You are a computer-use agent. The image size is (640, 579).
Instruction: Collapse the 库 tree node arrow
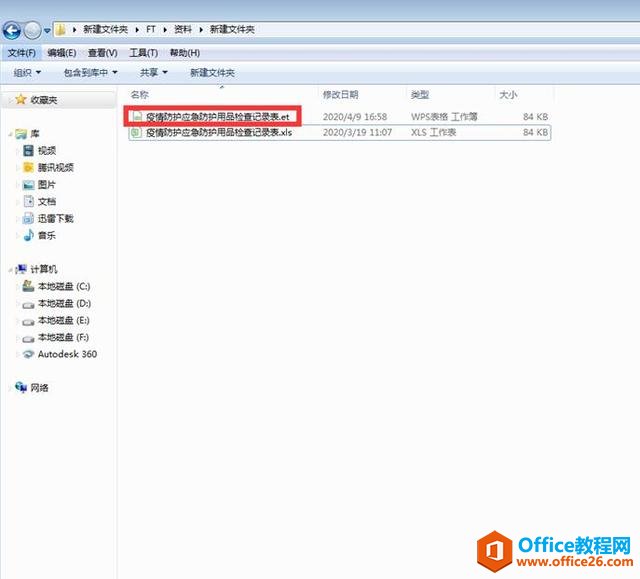pyautogui.click(x=10, y=134)
